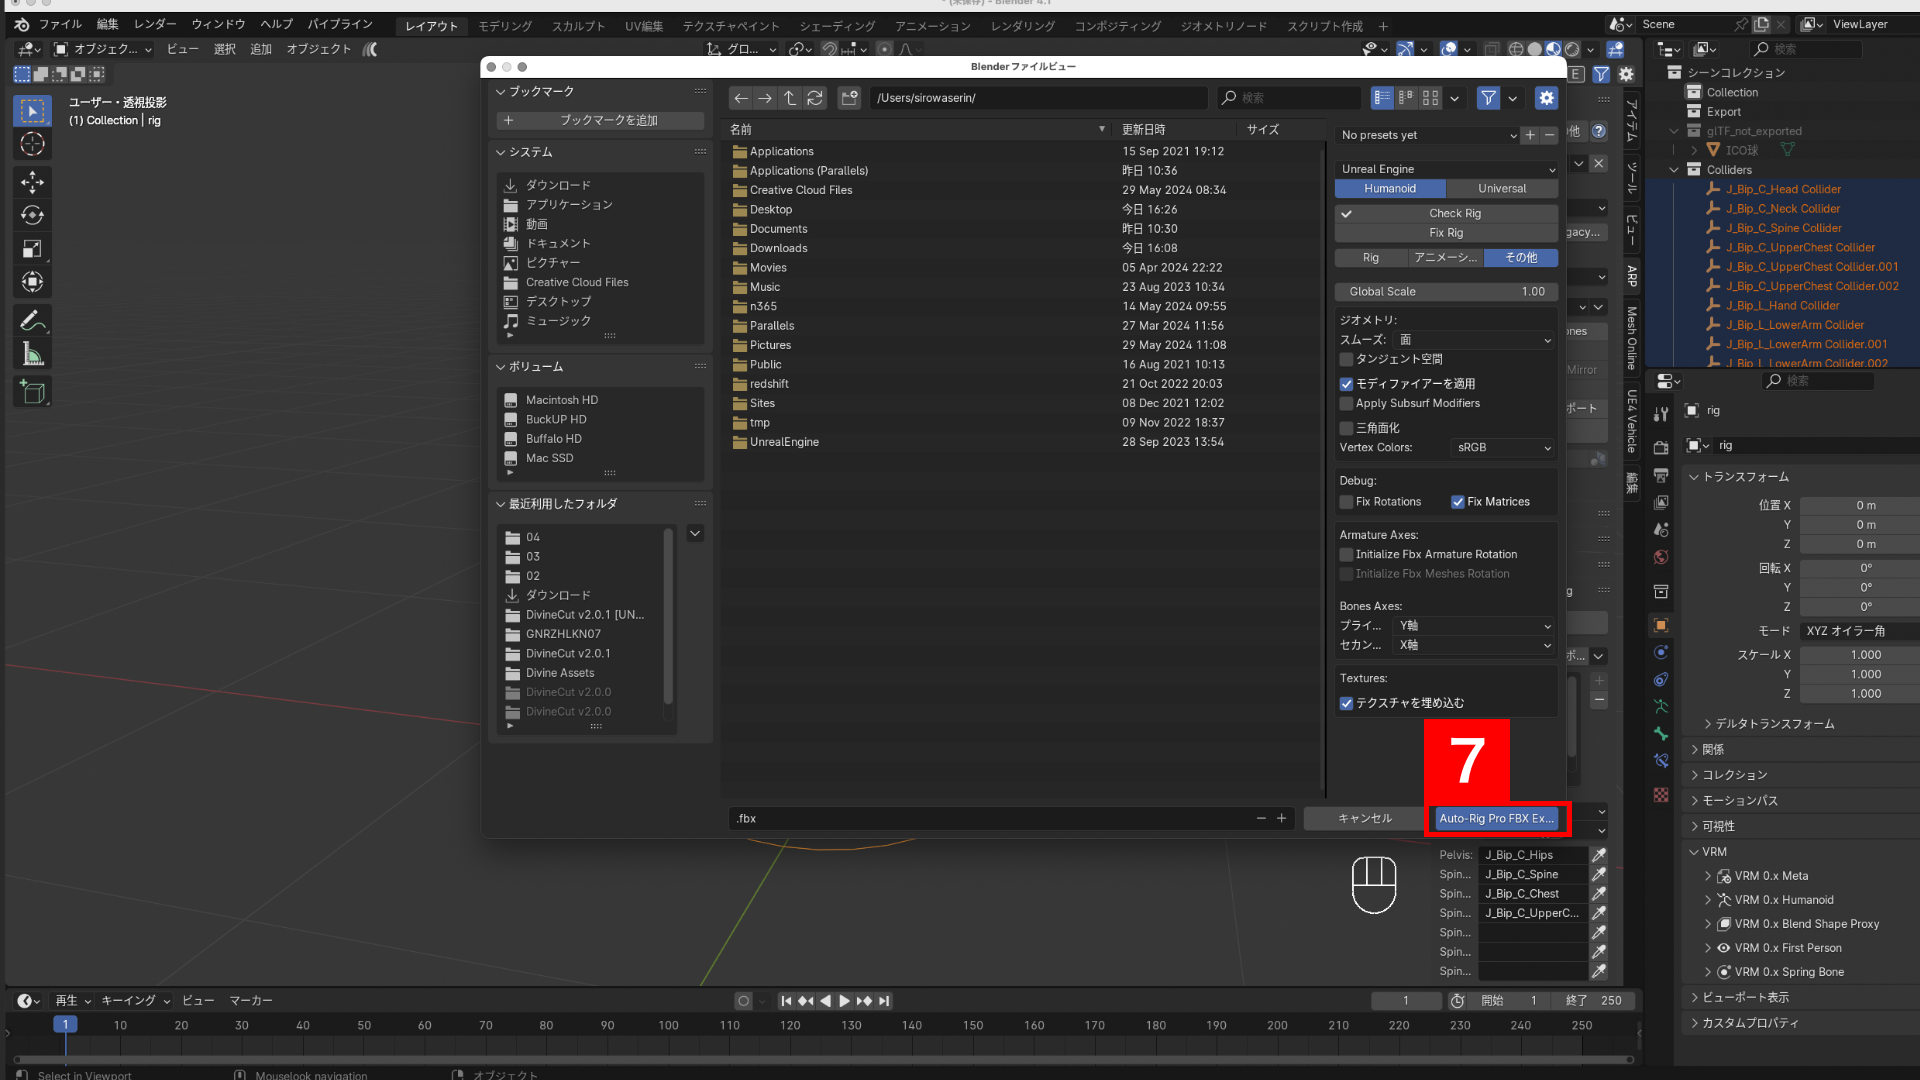
Task: Expand the recent folders list with the chevron
Action: pos(695,533)
